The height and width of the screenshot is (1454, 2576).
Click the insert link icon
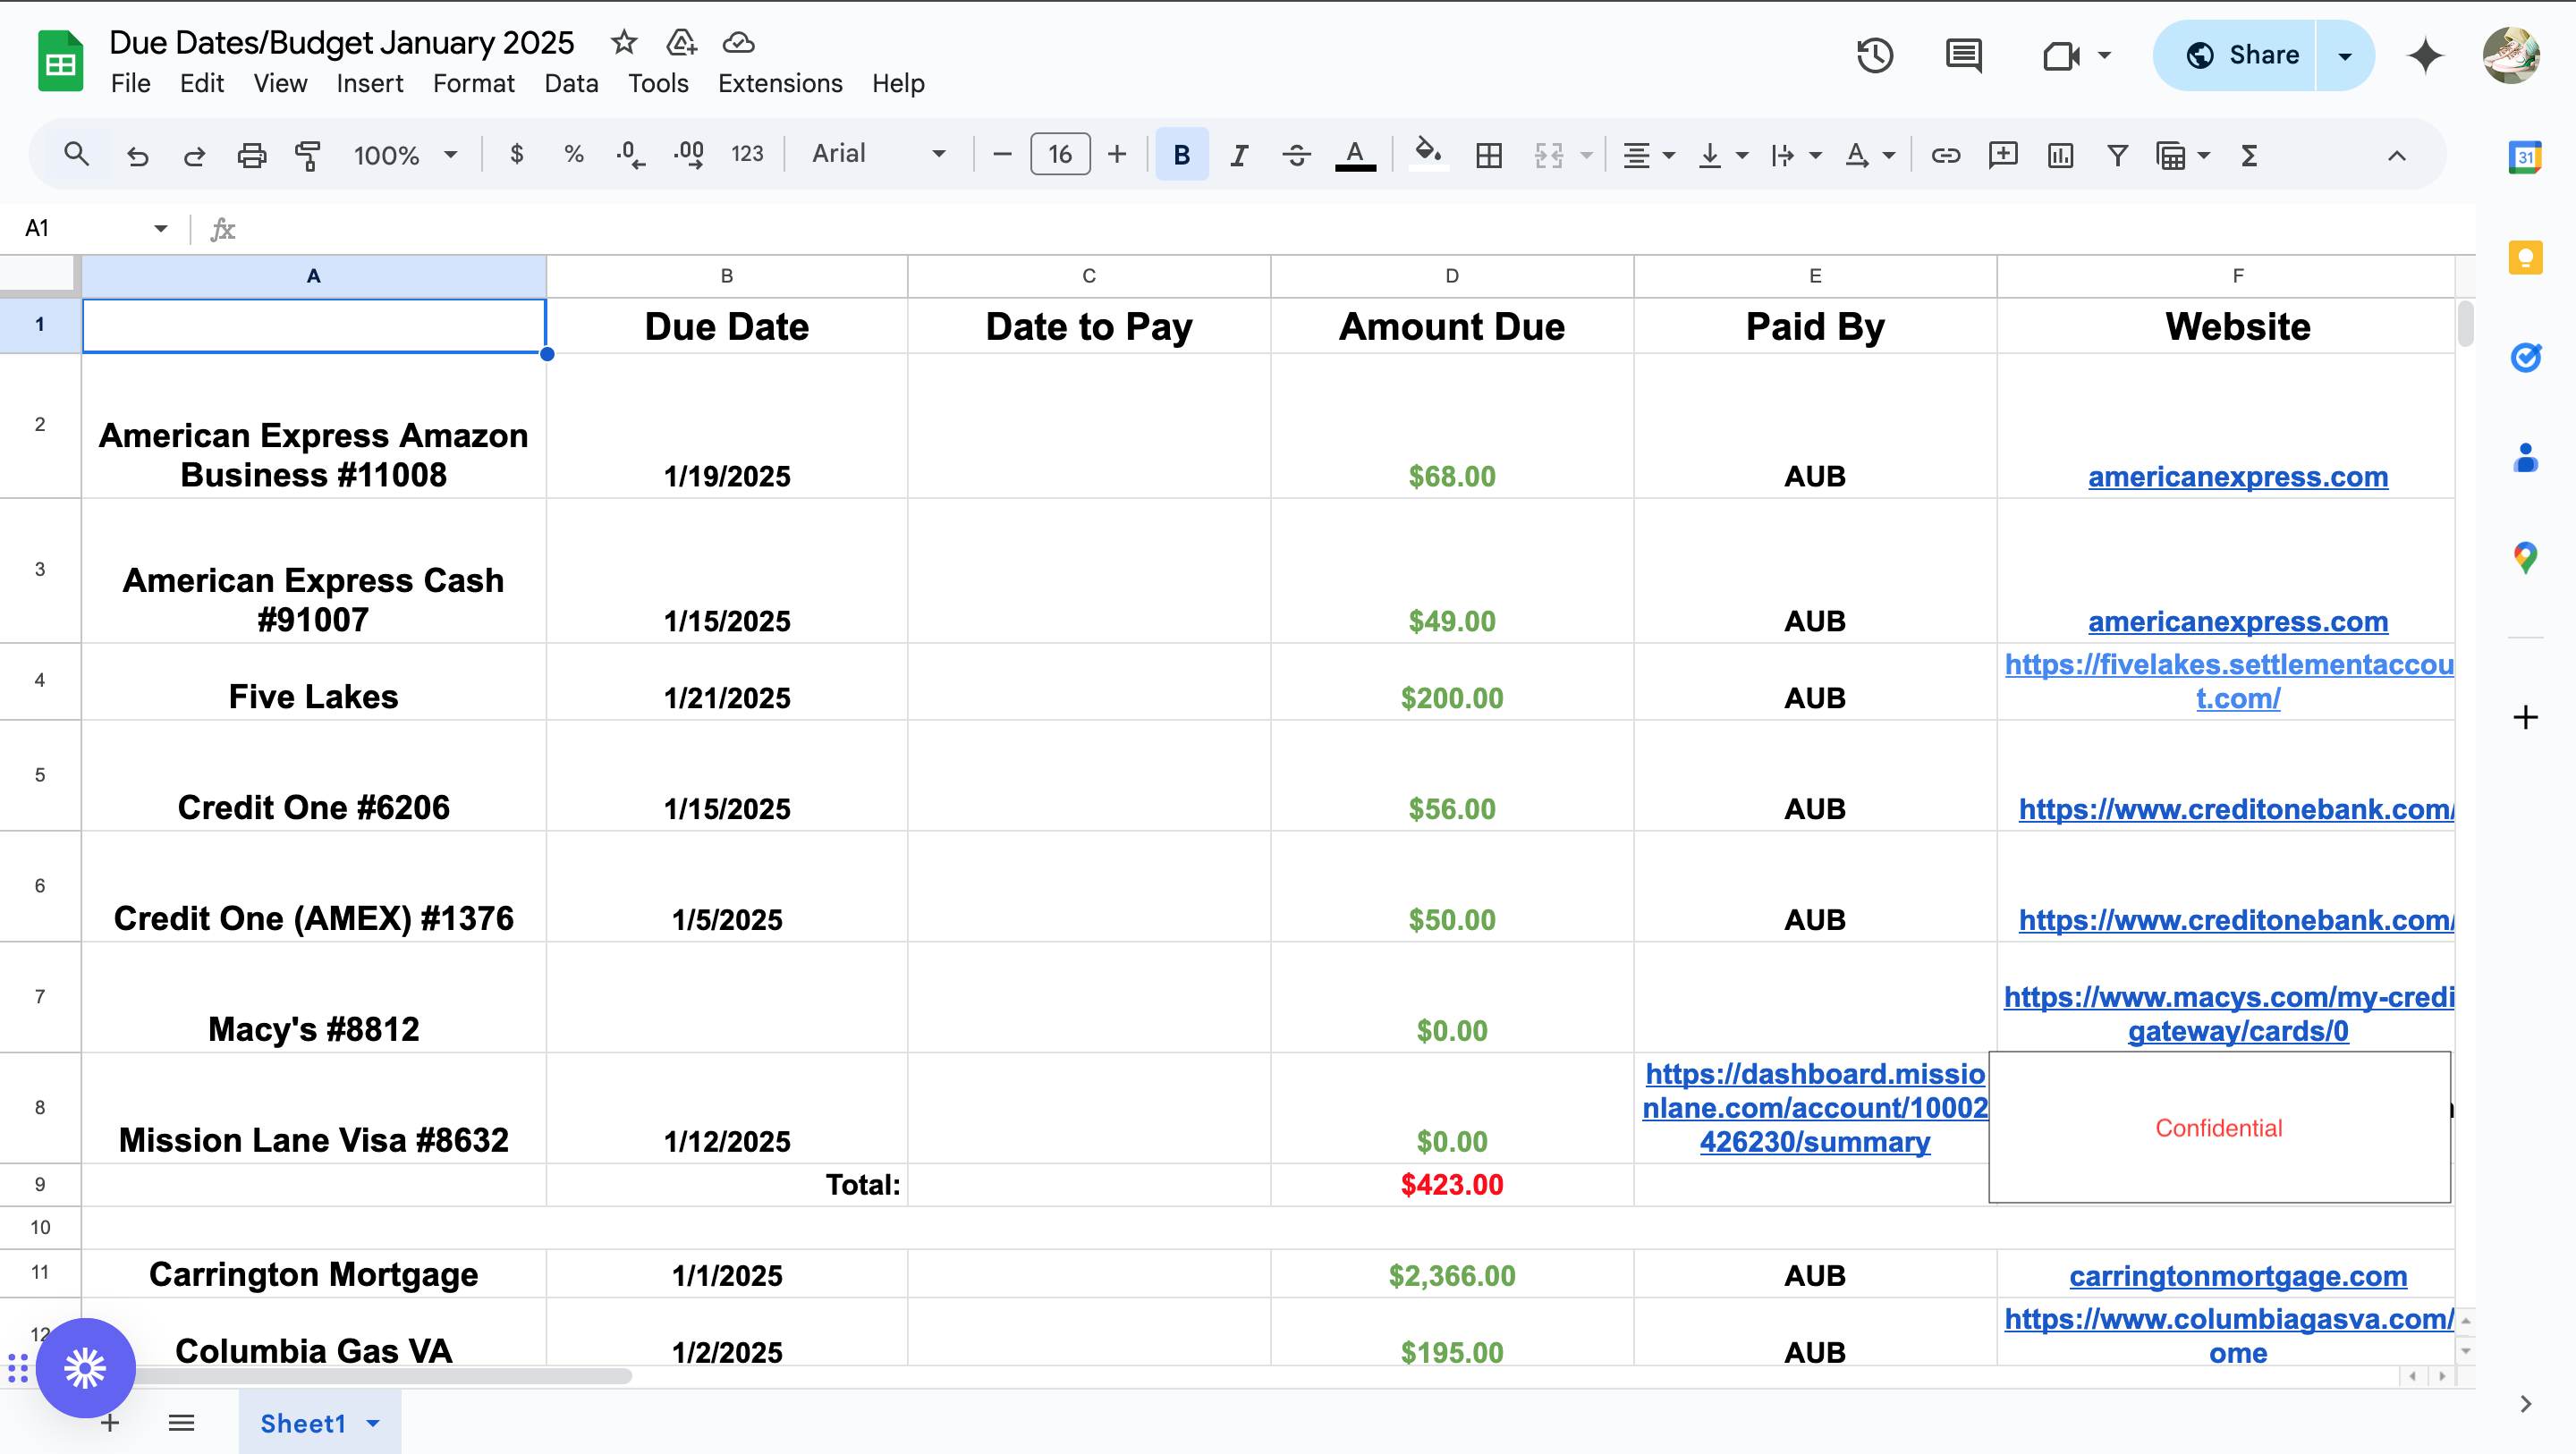[1945, 155]
